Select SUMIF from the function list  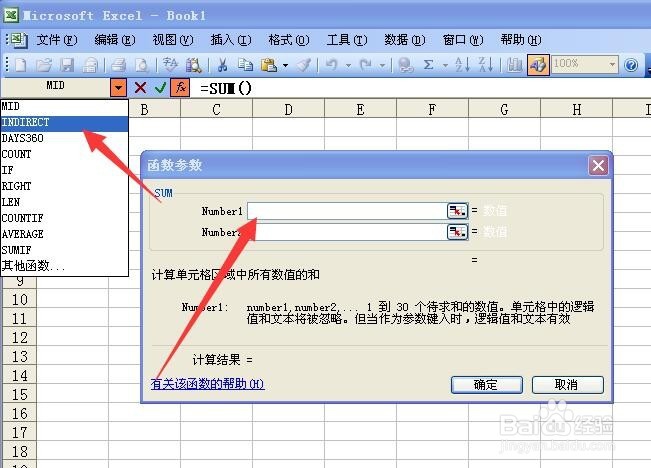64,250
